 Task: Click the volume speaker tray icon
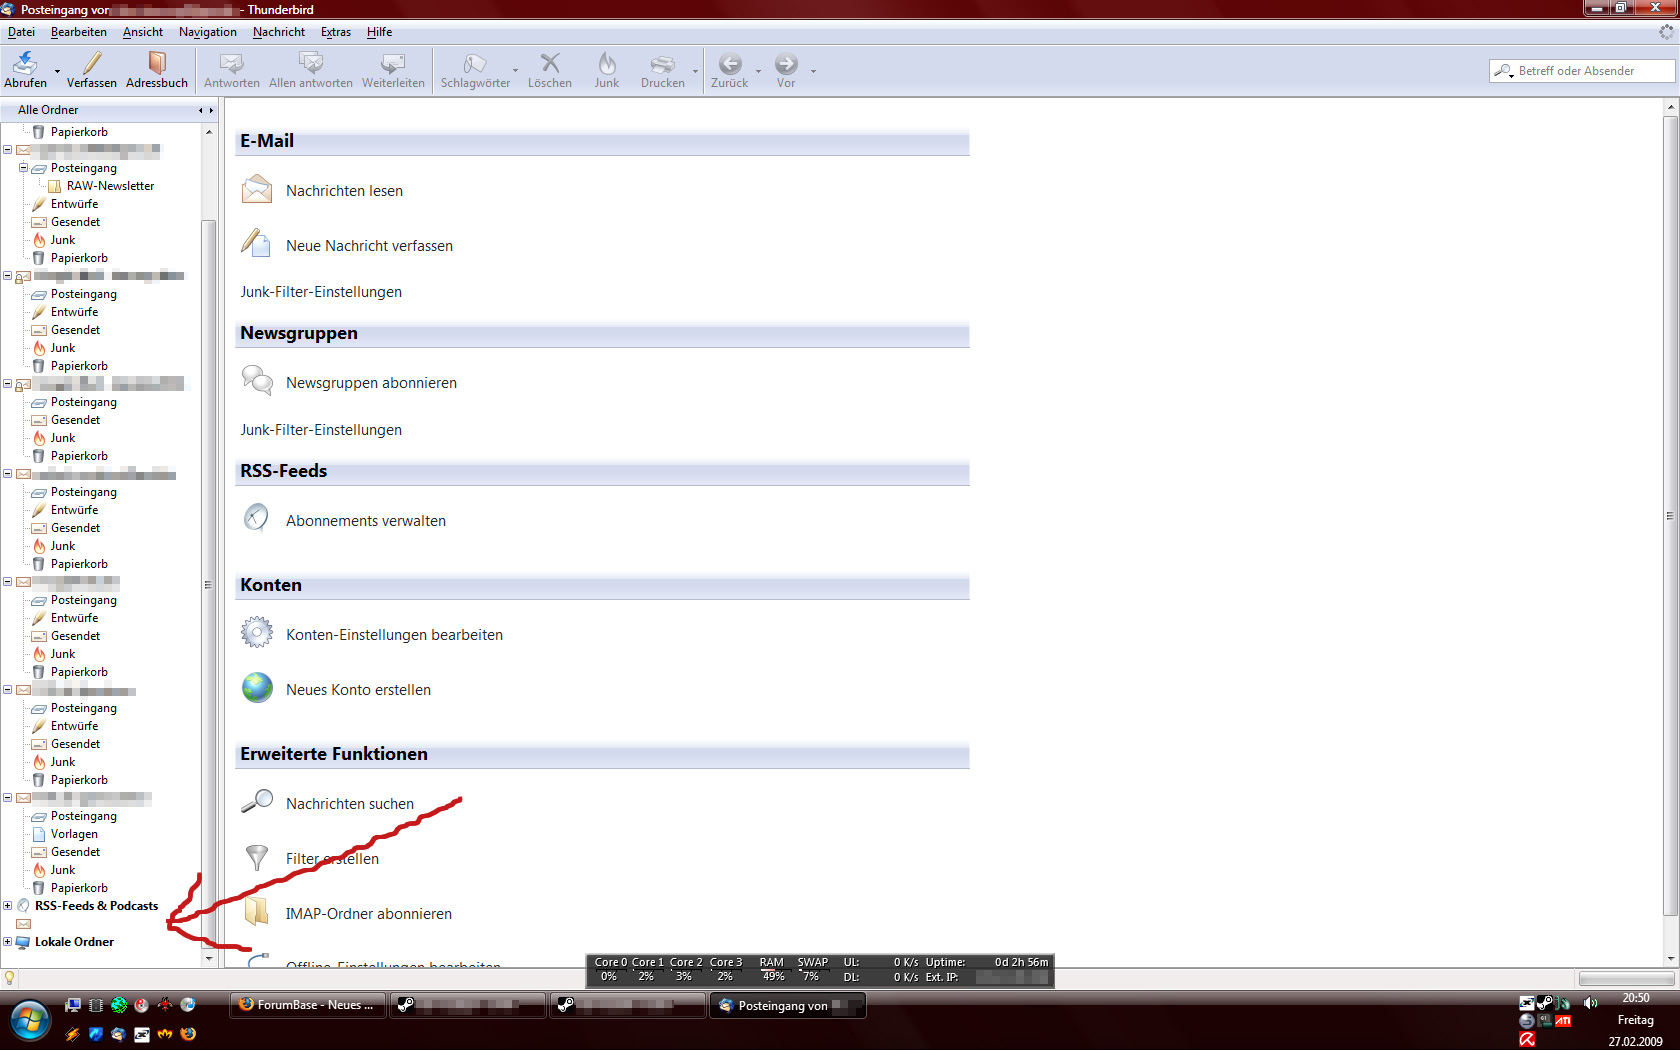1591,1002
